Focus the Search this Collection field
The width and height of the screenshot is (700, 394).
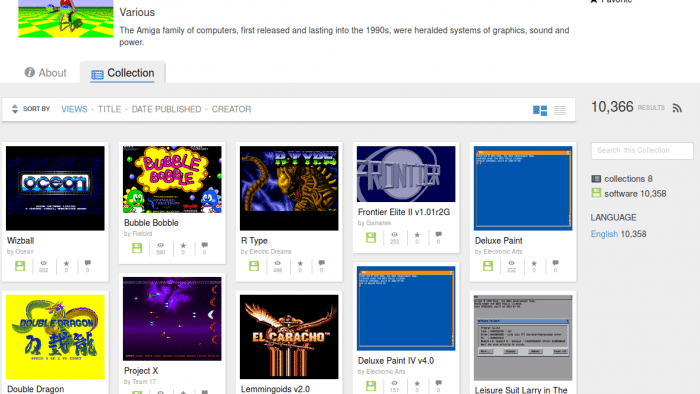pos(642,150)
